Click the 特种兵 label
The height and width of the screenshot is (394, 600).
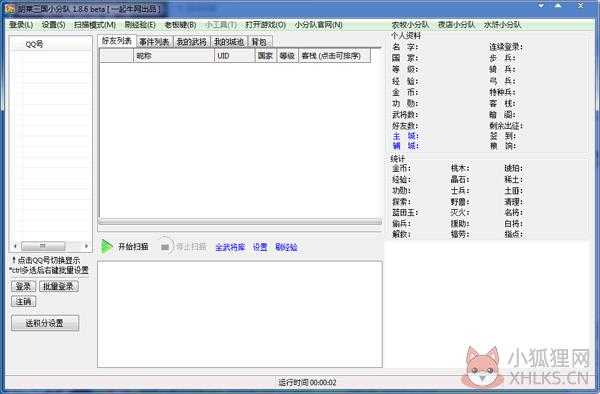coord(502,93)
